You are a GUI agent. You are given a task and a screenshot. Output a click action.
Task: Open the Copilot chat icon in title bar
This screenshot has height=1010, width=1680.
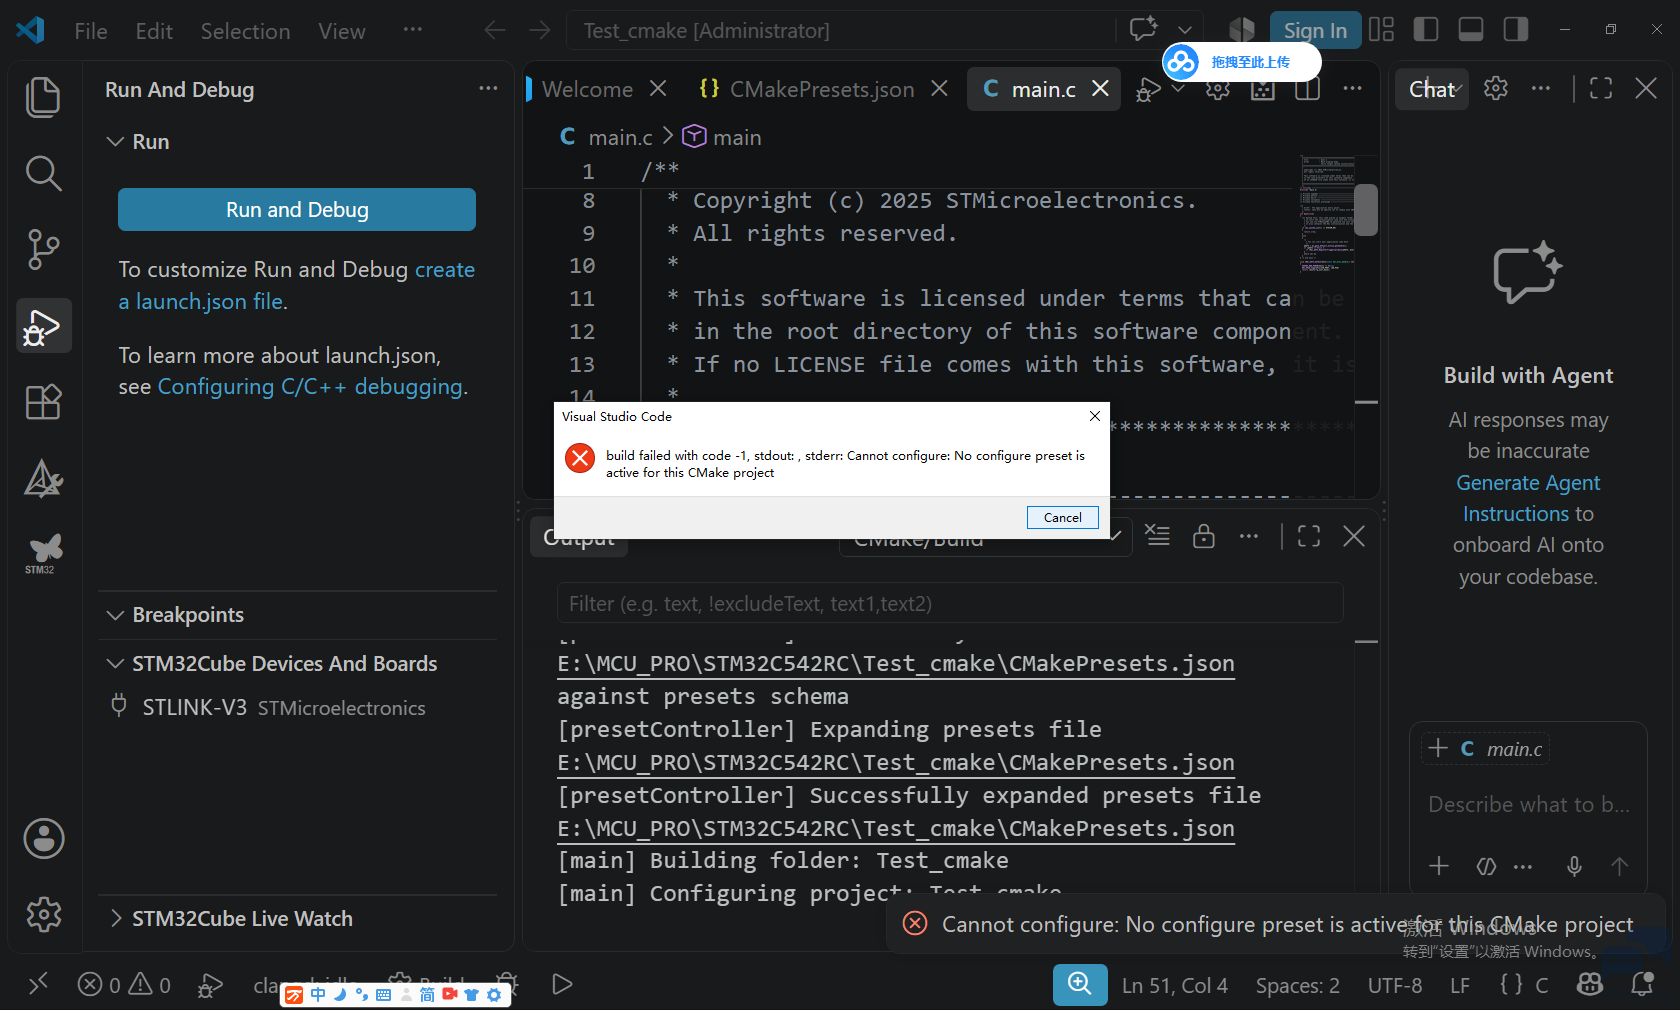tap(1143, 28)
